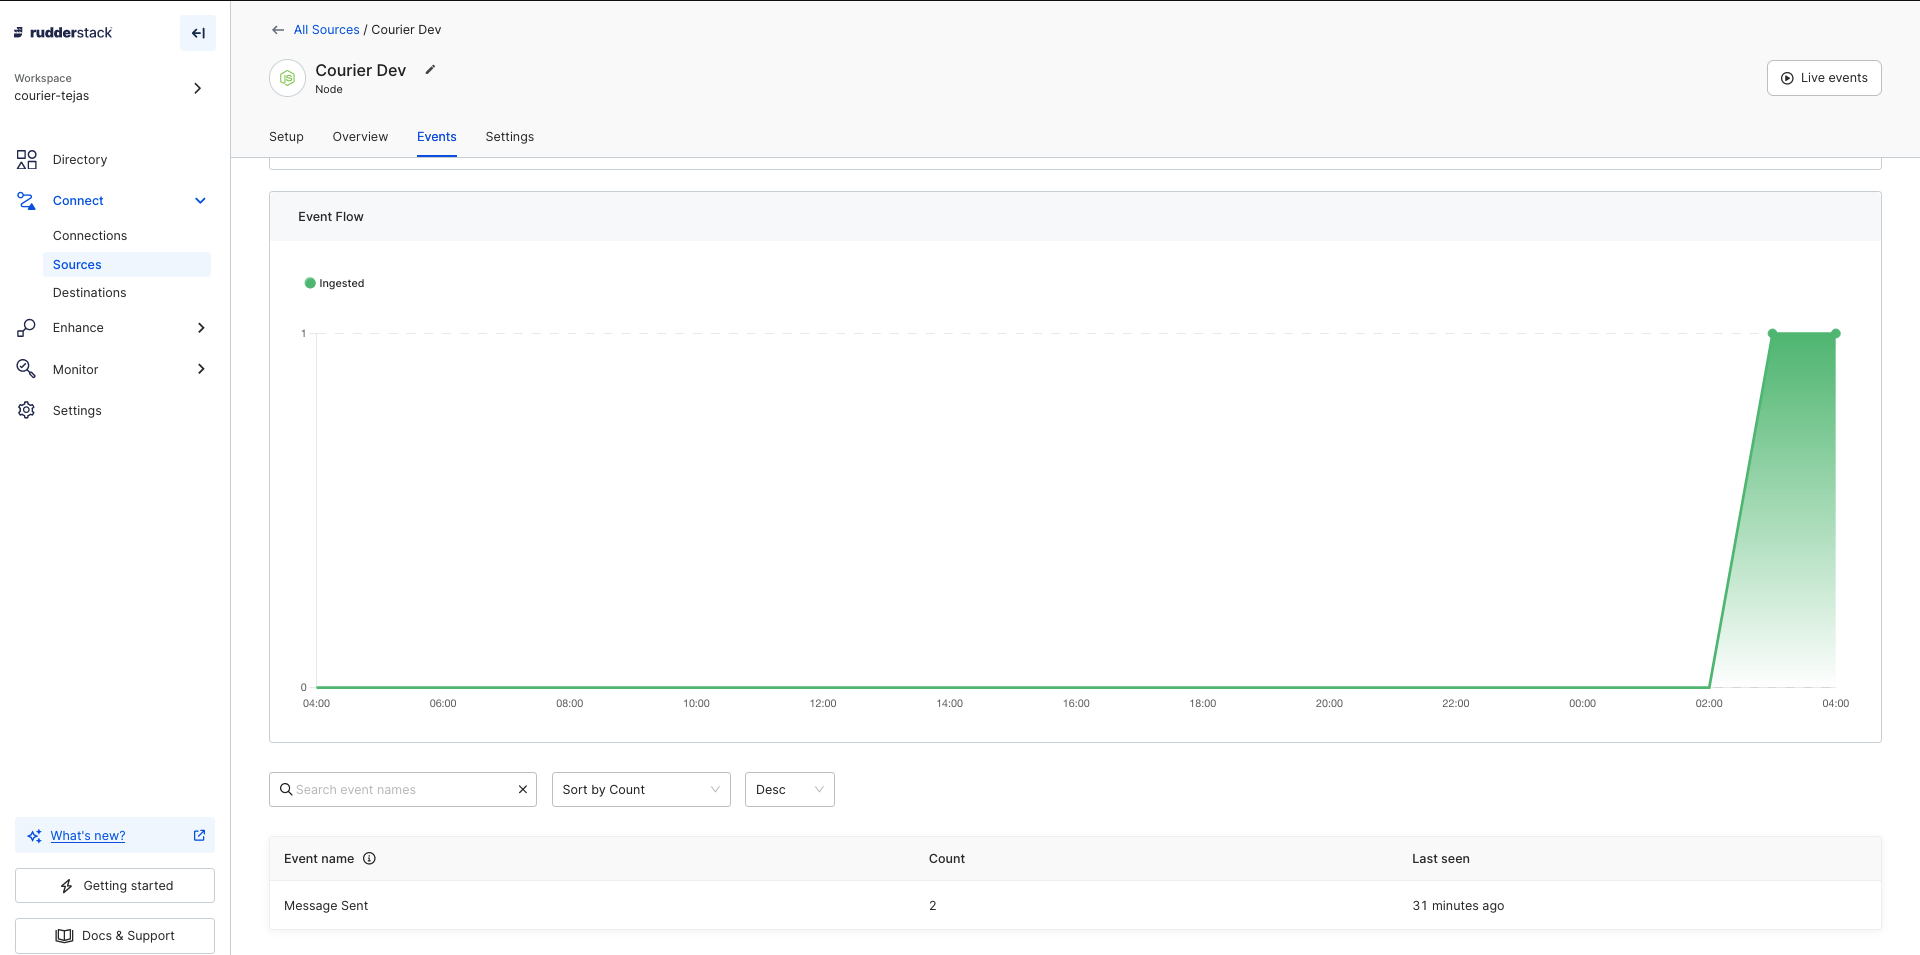Open external link icon beside What's new
This screenshot has width=1920, height=955.
199,835
